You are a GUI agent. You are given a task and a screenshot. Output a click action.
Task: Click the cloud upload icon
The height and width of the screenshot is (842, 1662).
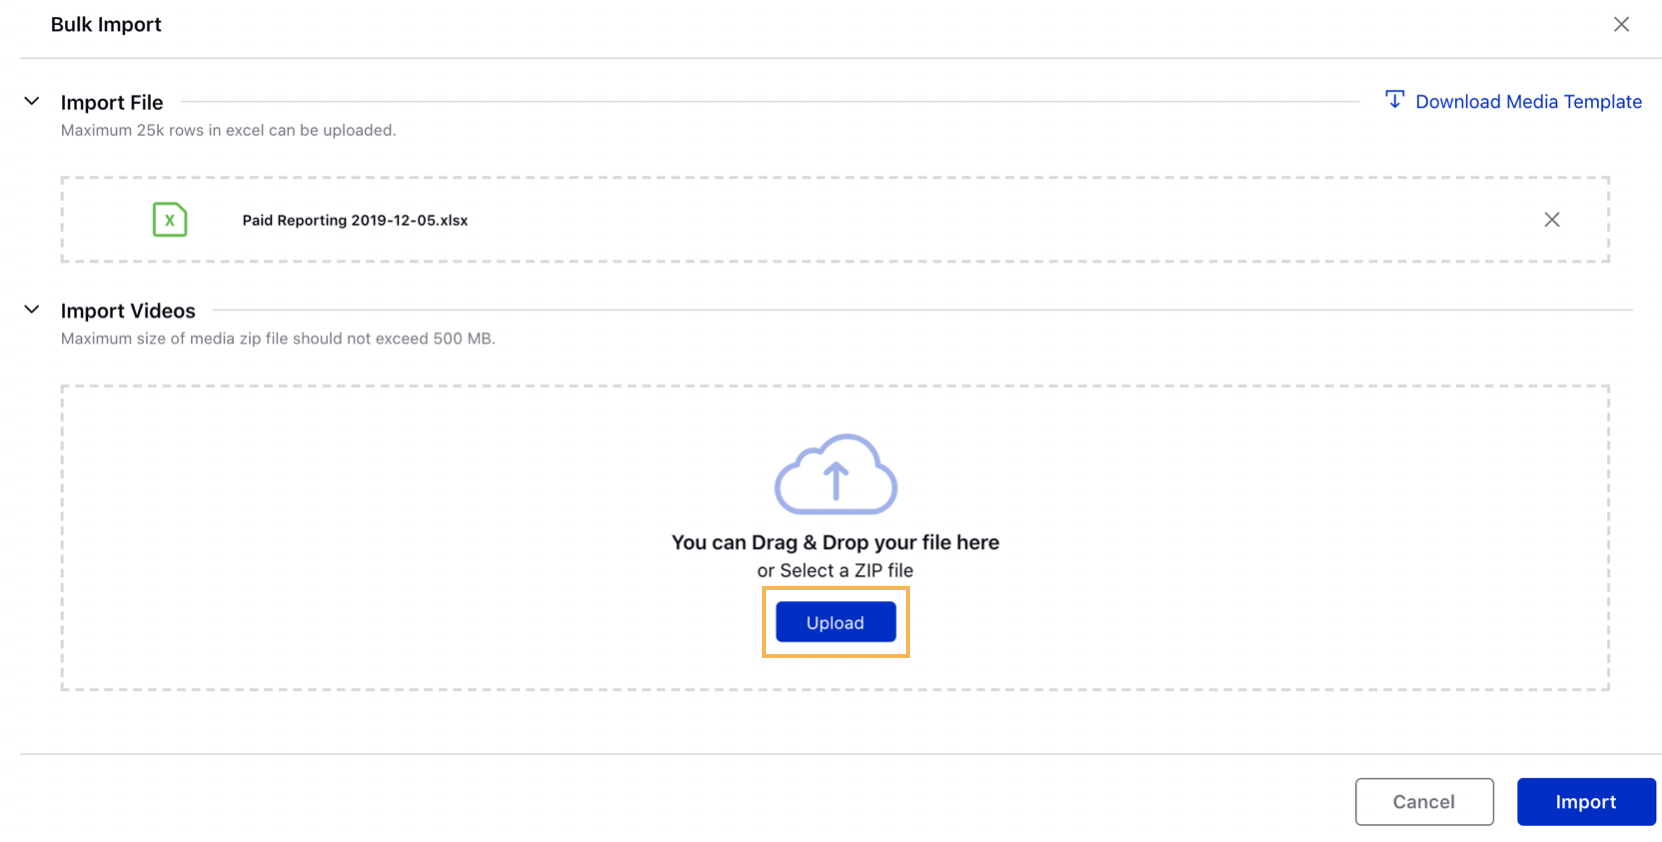tap(836, 474)
